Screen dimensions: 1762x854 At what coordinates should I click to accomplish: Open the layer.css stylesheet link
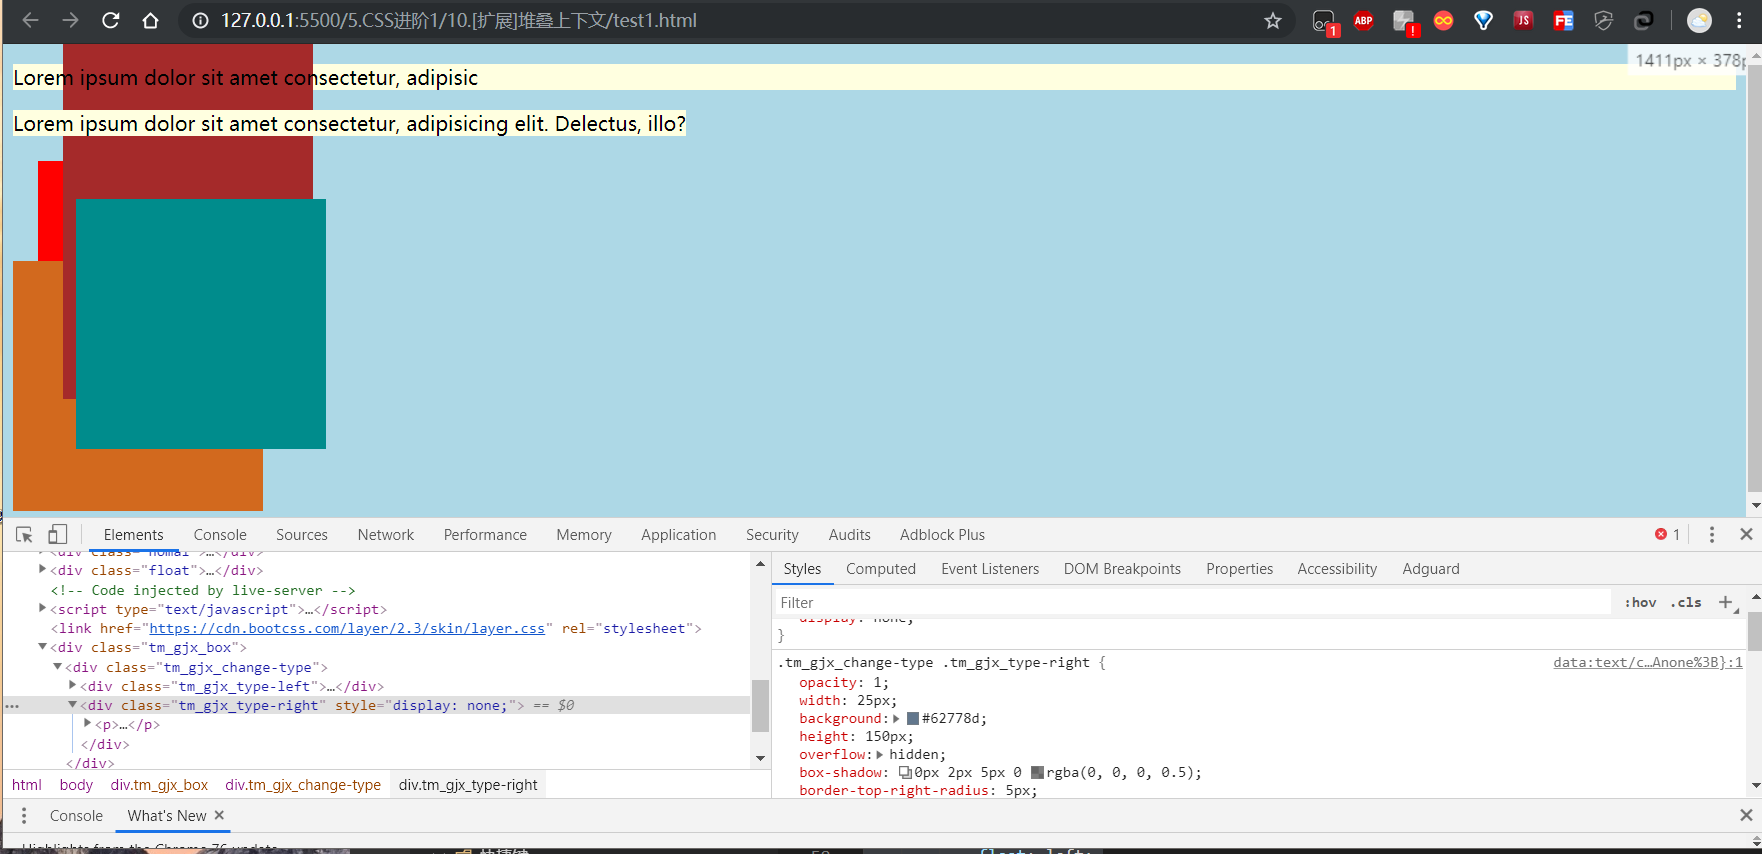(x=347, y=628)
